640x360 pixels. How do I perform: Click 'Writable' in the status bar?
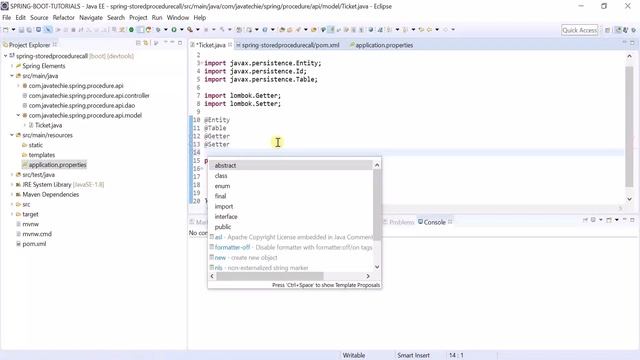(354, 356)
